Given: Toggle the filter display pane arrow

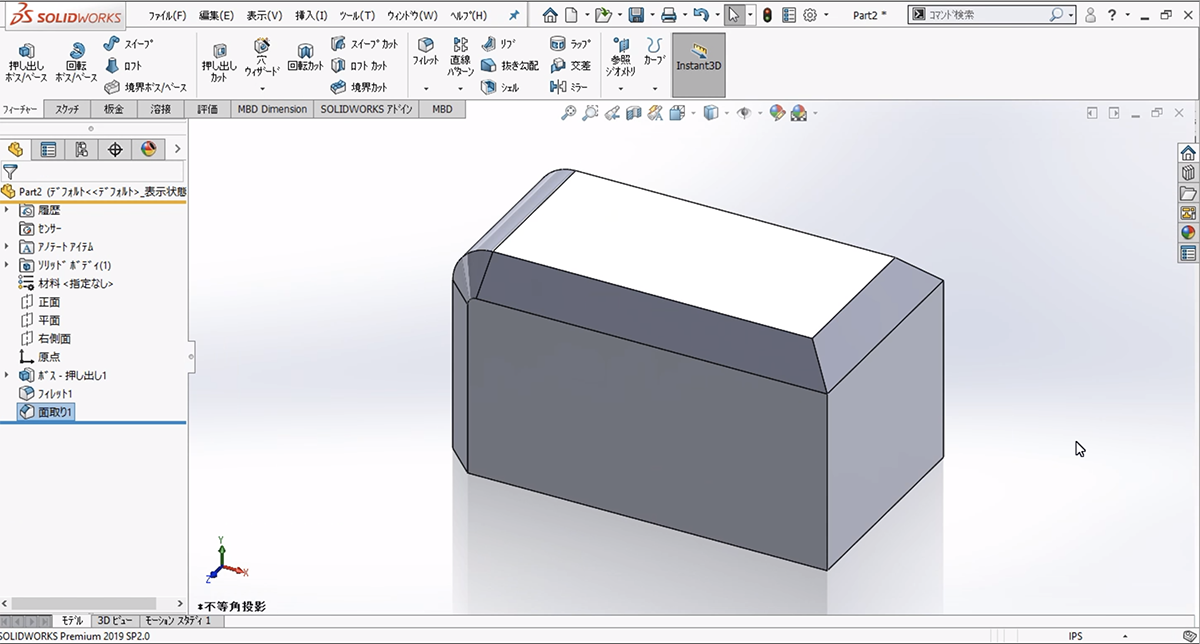Looking at the screenshot, I should (178, 146).
